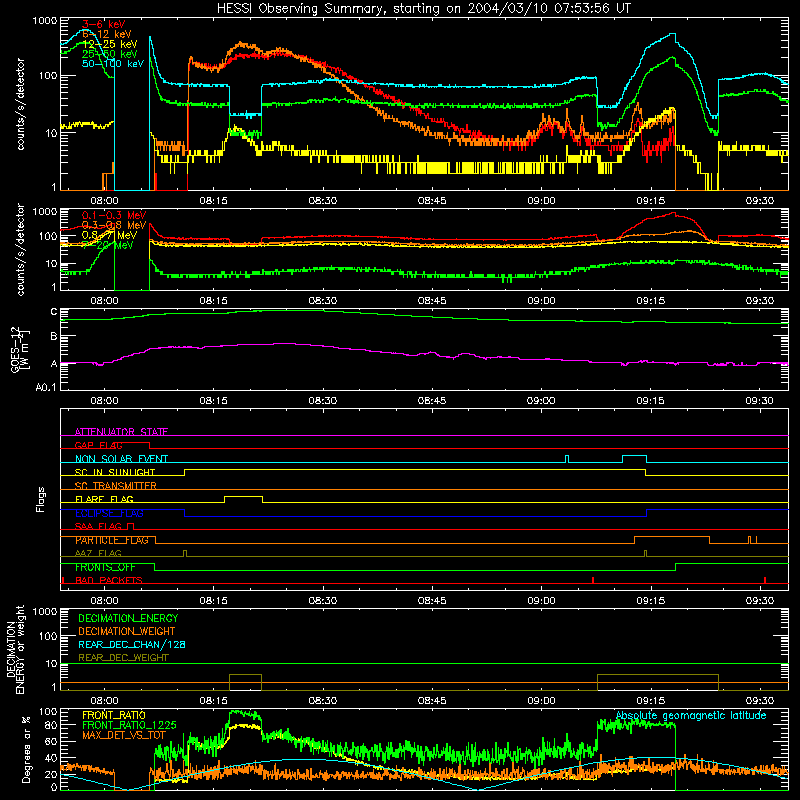Click the ATTENUATOR_STATE flag label
Screen dimensions: 800x800
121,432
